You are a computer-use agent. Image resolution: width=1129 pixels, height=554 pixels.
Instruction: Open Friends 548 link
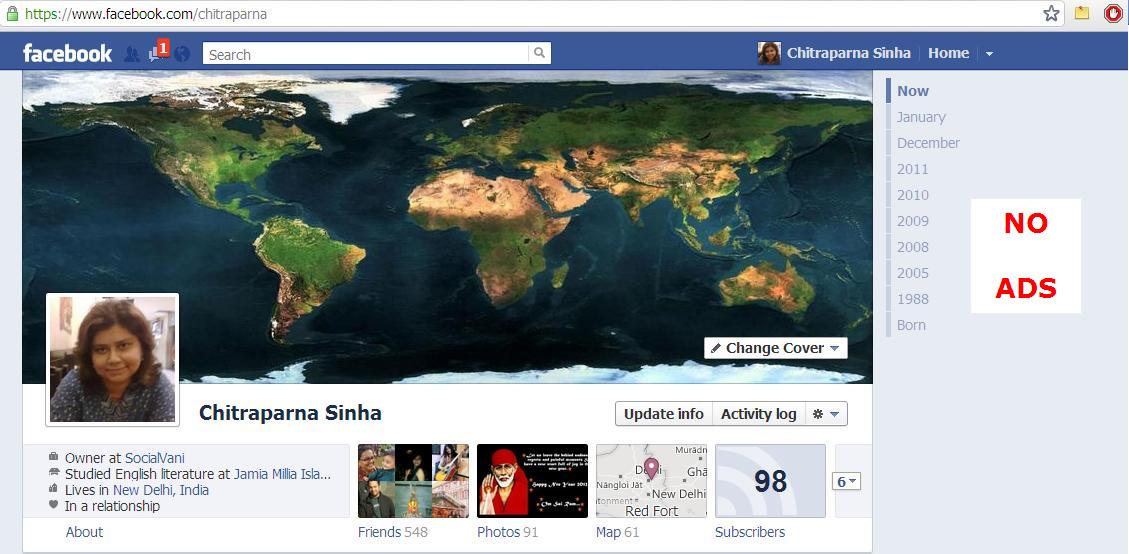(392, 532)
